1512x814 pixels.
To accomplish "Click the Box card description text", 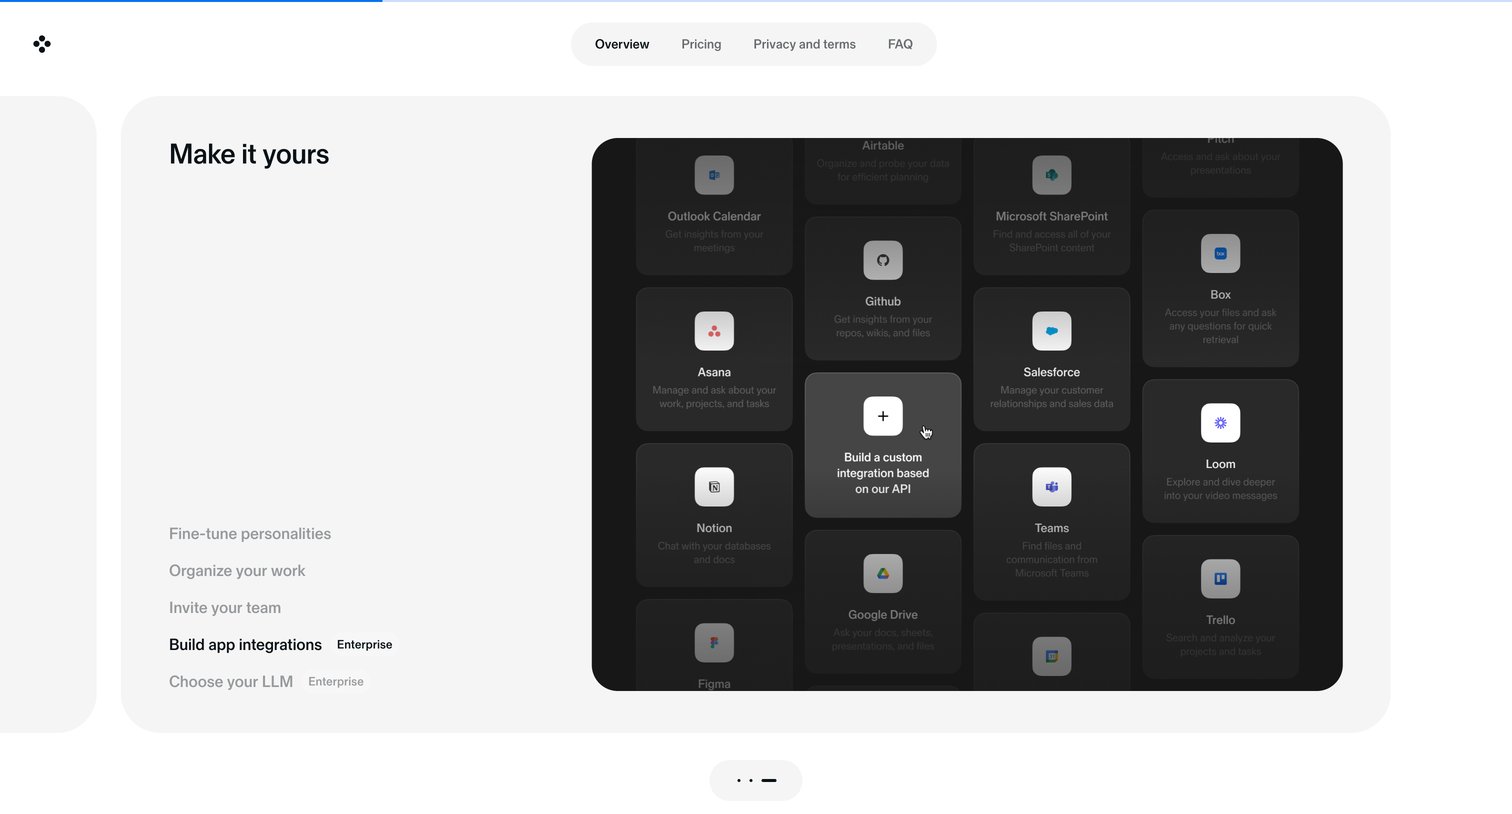I will 1221,326.
